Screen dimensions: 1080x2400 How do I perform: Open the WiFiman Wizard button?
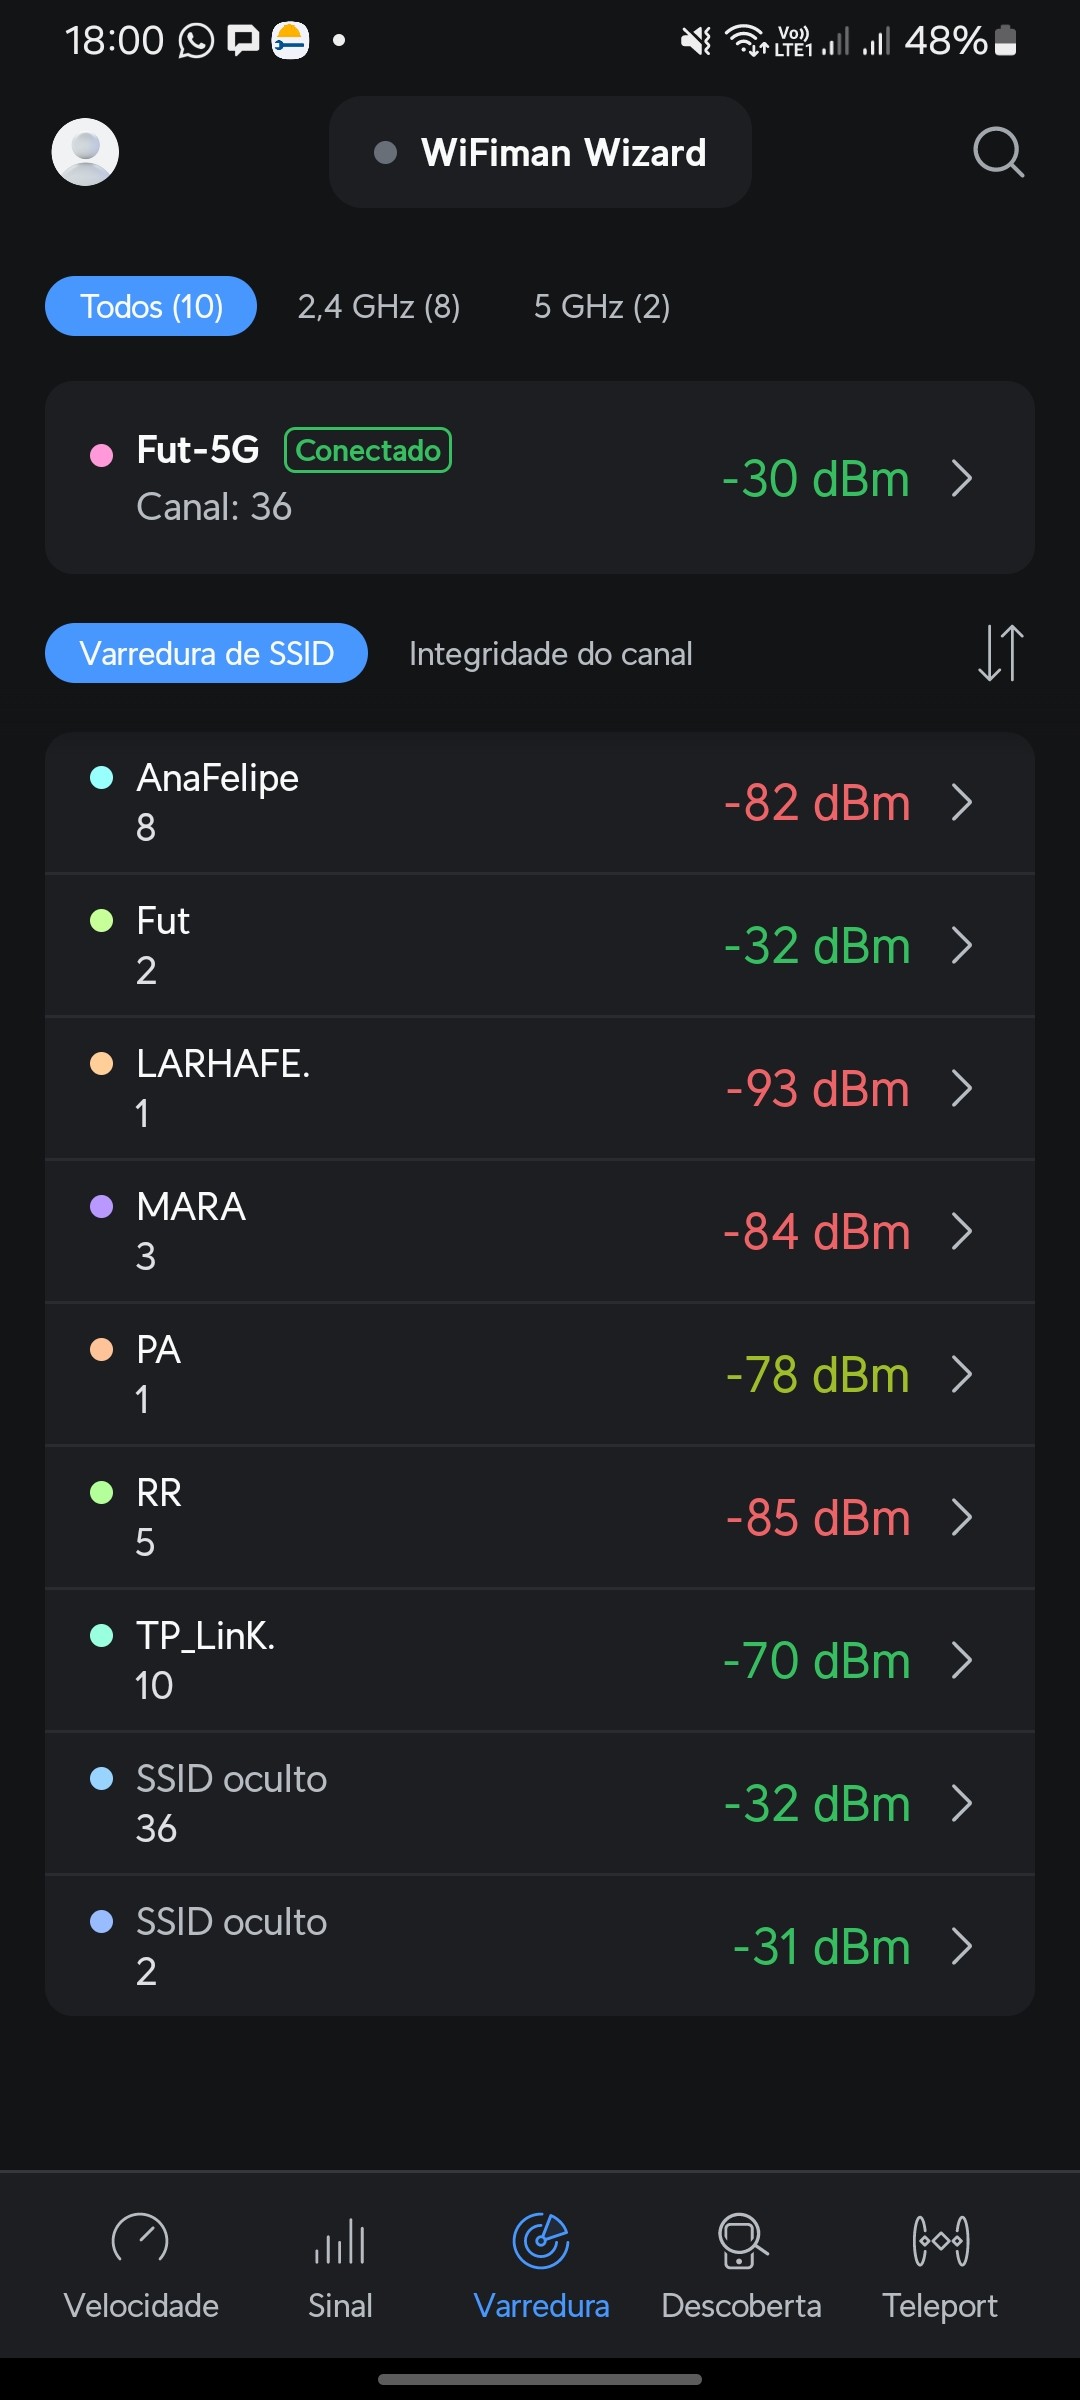(540, 152)
